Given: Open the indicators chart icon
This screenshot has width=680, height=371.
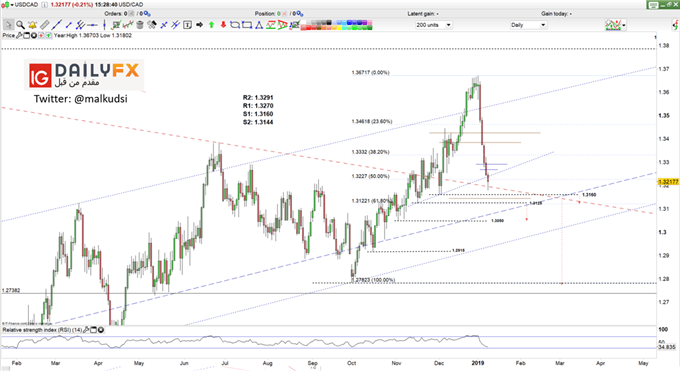Looking at the screenshot, I should (613, 25).
